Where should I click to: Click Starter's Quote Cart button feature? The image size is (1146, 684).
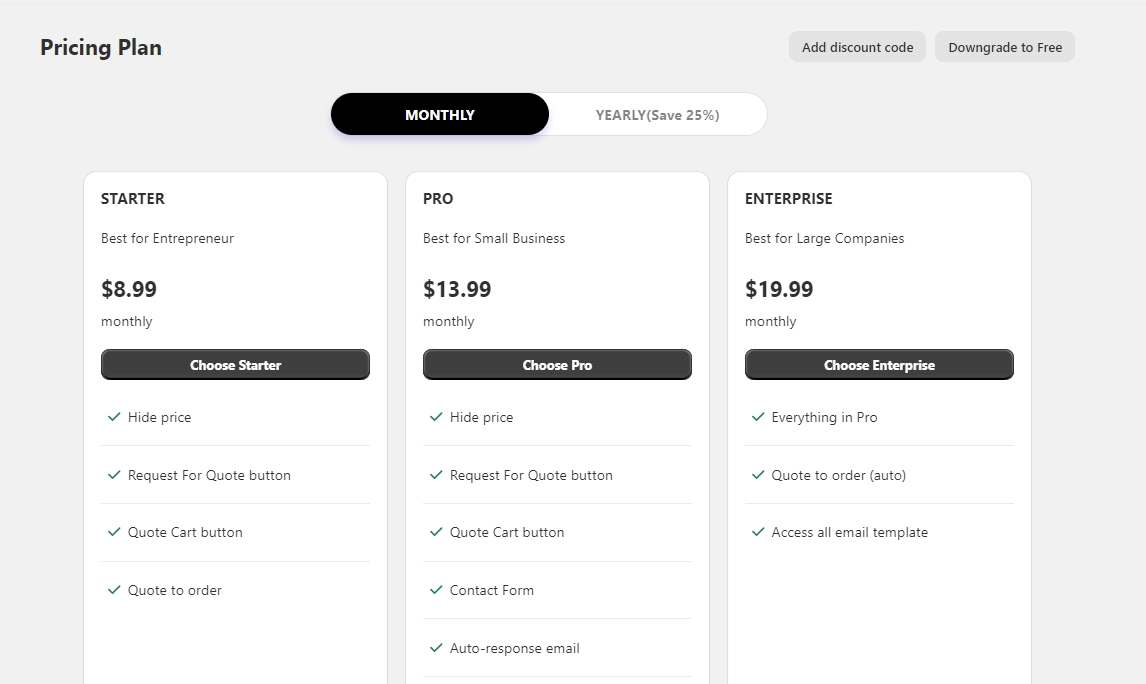click(x=185, y=532)
